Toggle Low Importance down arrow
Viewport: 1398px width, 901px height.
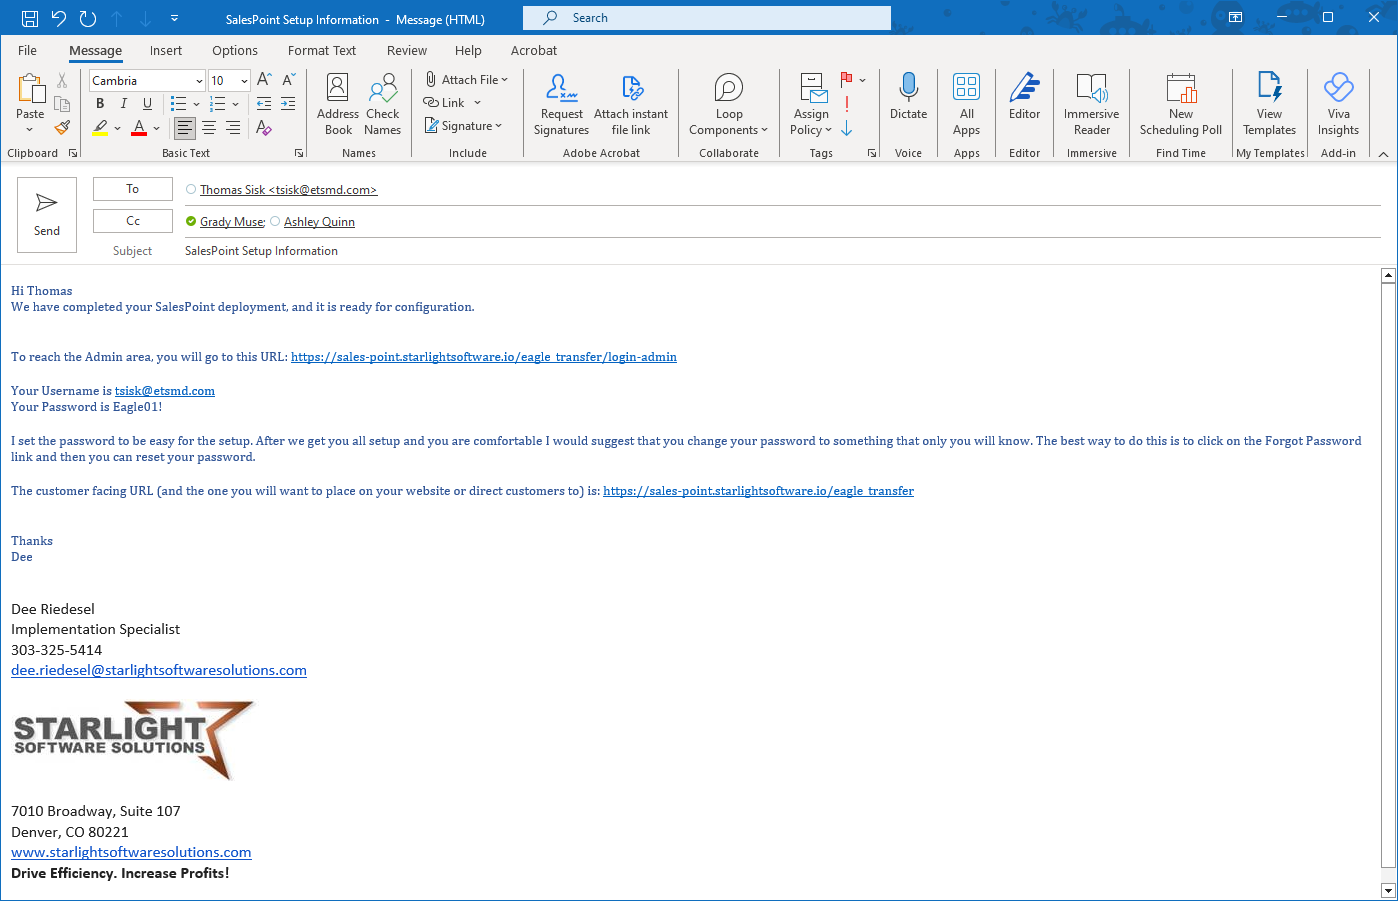(847, 128)
